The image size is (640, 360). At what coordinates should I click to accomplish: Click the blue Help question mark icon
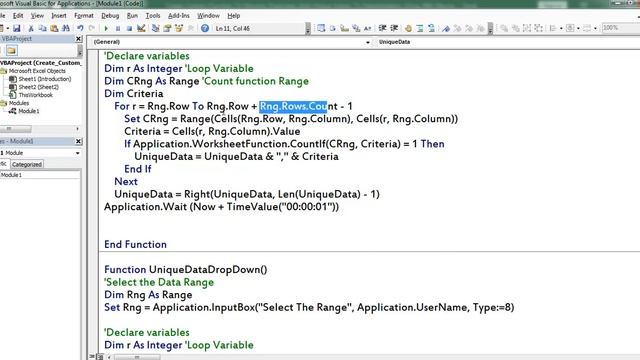pos(205,28)
